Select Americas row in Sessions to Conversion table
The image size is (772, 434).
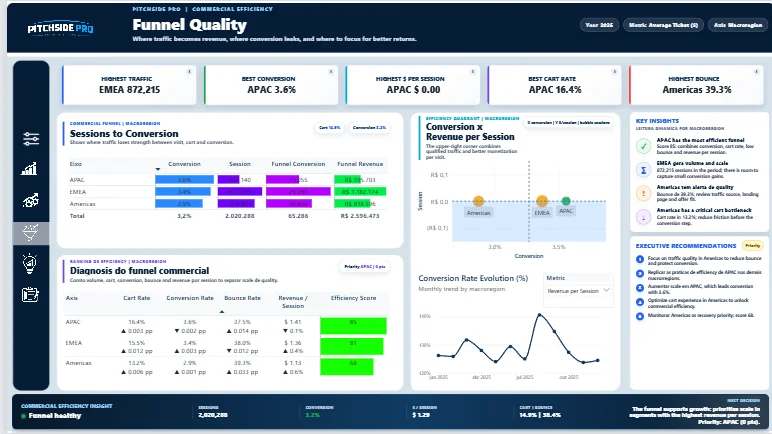[228, 203]
